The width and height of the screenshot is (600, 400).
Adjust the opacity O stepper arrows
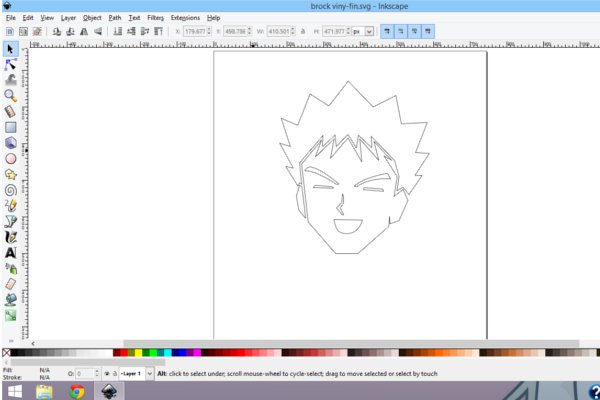[x=96, y=374]
